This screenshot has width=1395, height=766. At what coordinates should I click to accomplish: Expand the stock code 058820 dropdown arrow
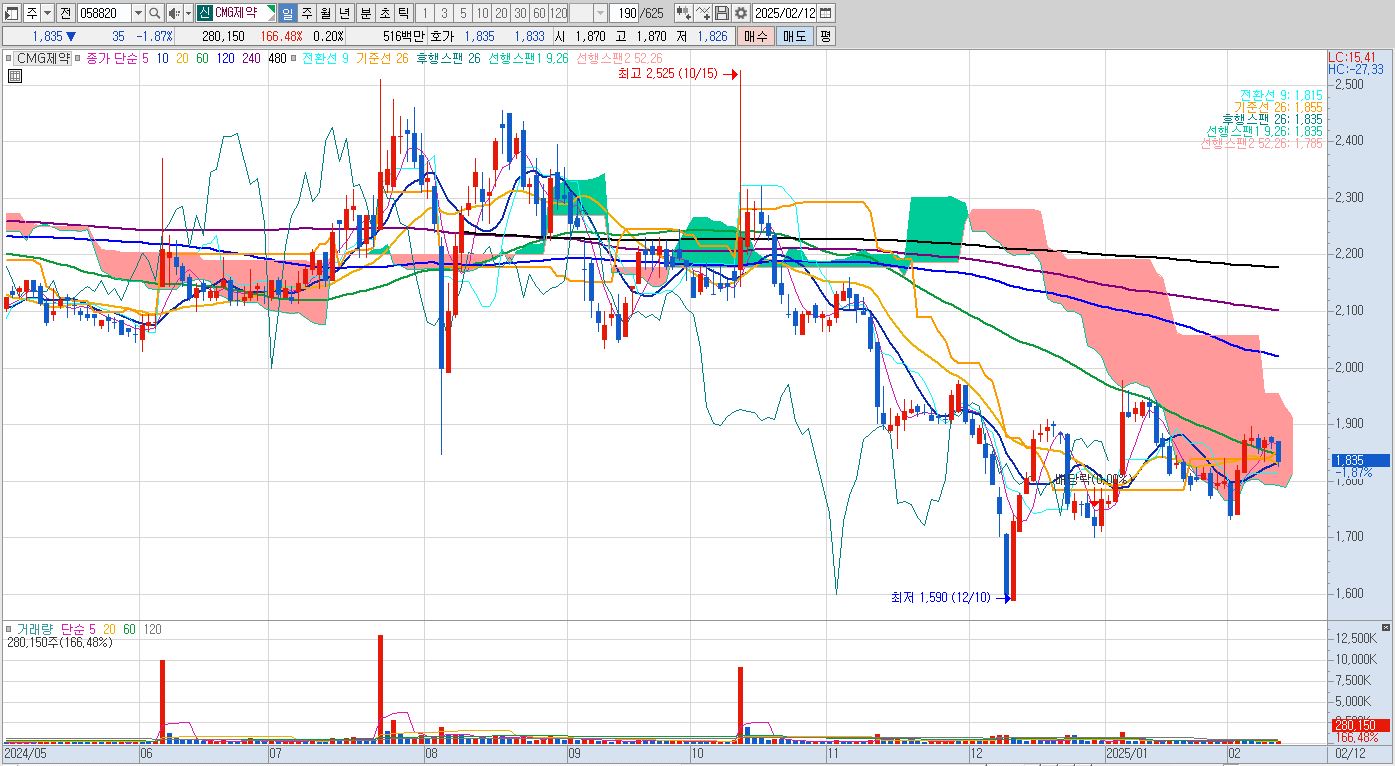tap(138, 13)
